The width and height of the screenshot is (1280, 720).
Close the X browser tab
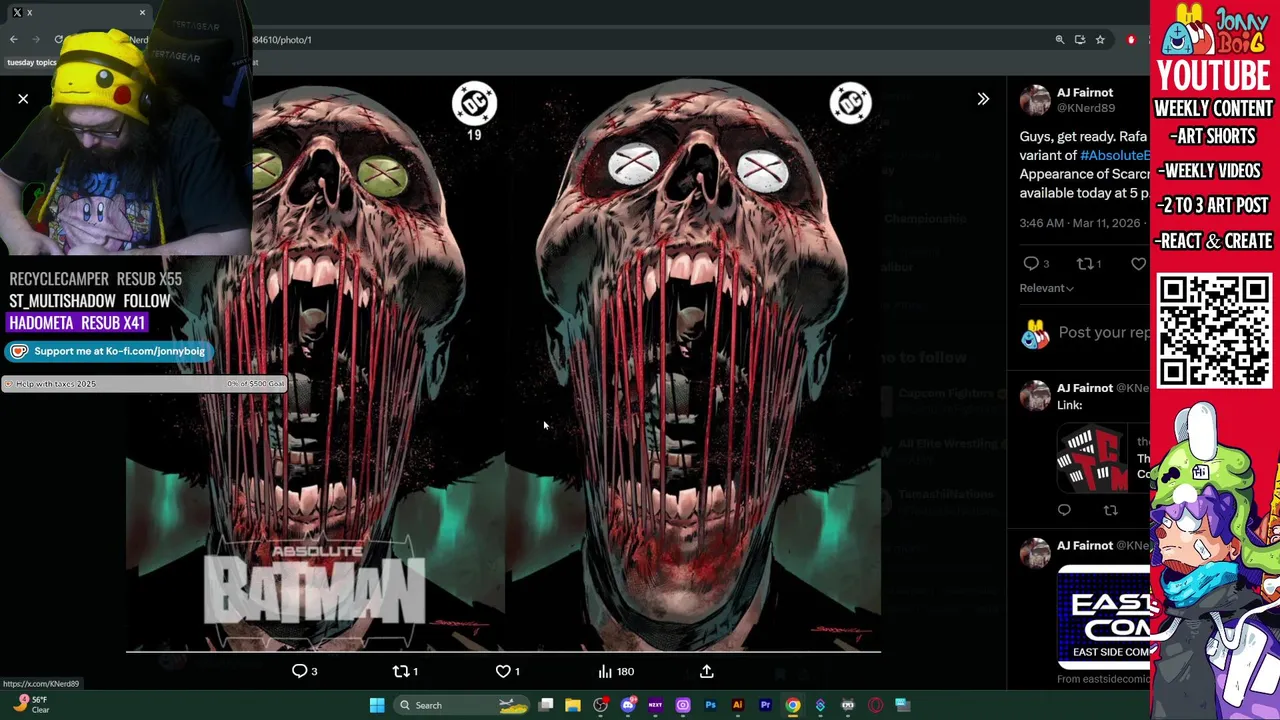142,12
